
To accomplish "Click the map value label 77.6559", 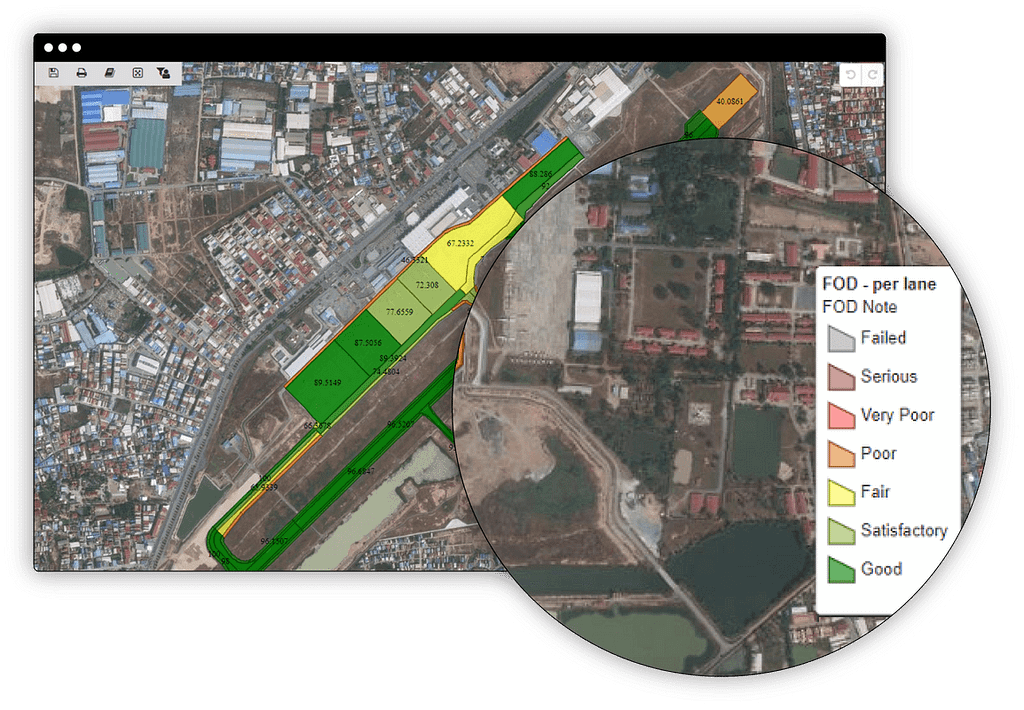I will (x=400, y=312).
